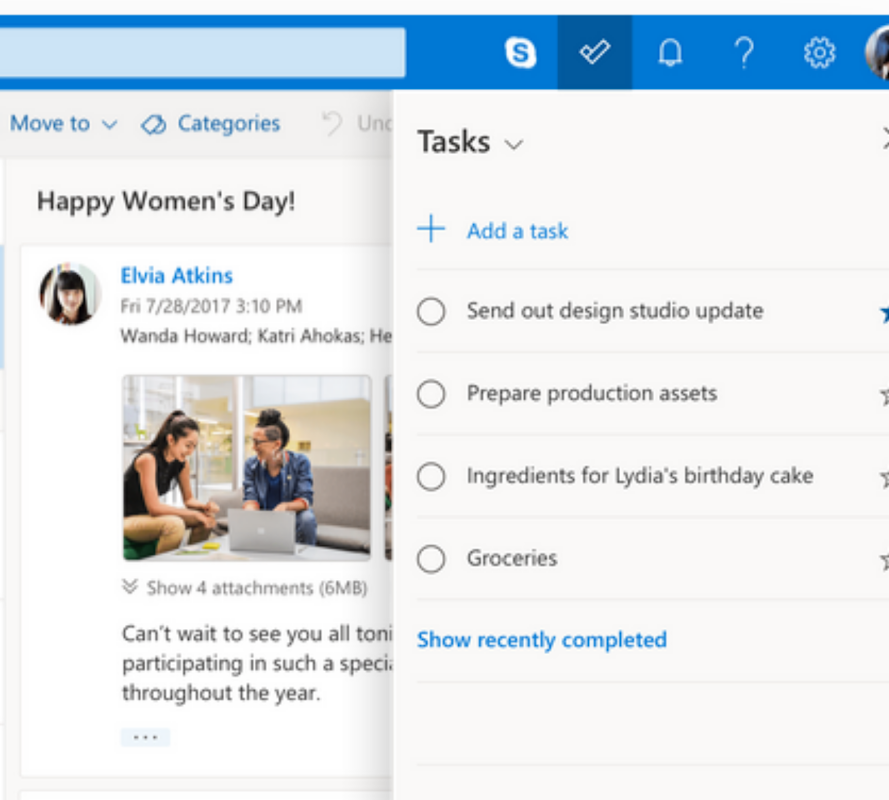Star the Send out design studio update task
The width and height of the screenshot is (889, 800).
[x=884, y=314]
